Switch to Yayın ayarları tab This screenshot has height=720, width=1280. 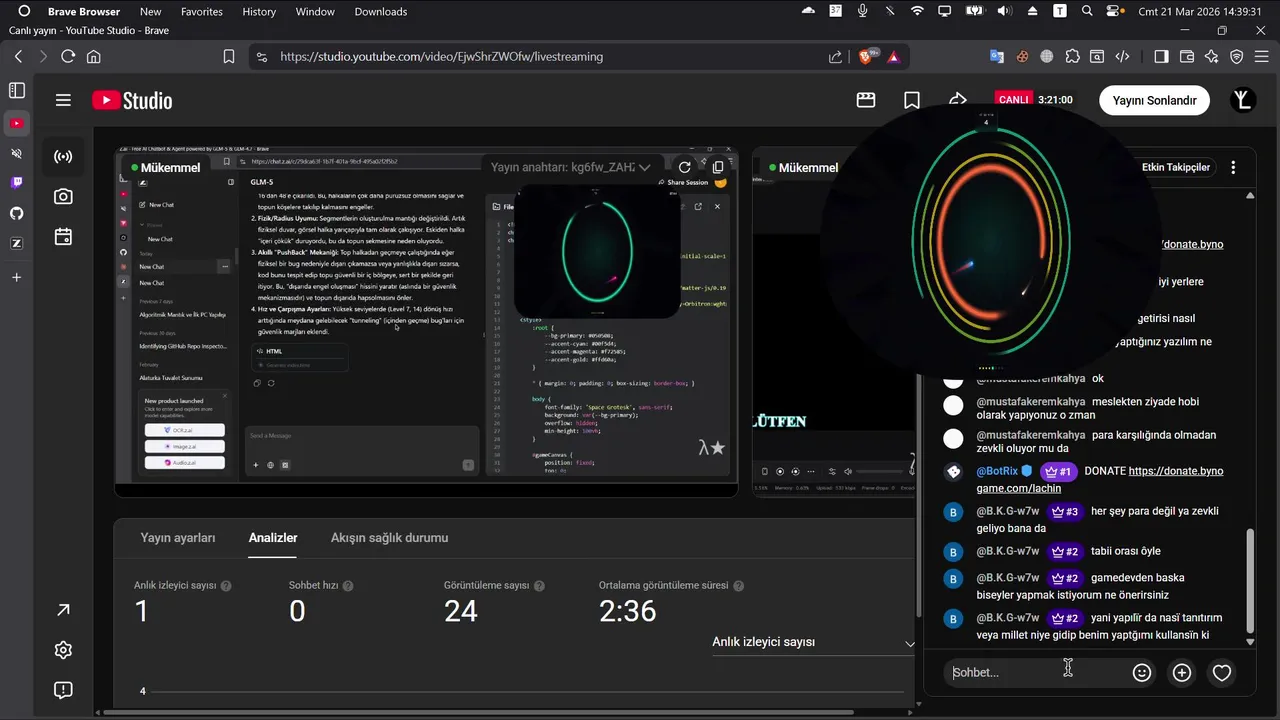[x=178, y=538]
